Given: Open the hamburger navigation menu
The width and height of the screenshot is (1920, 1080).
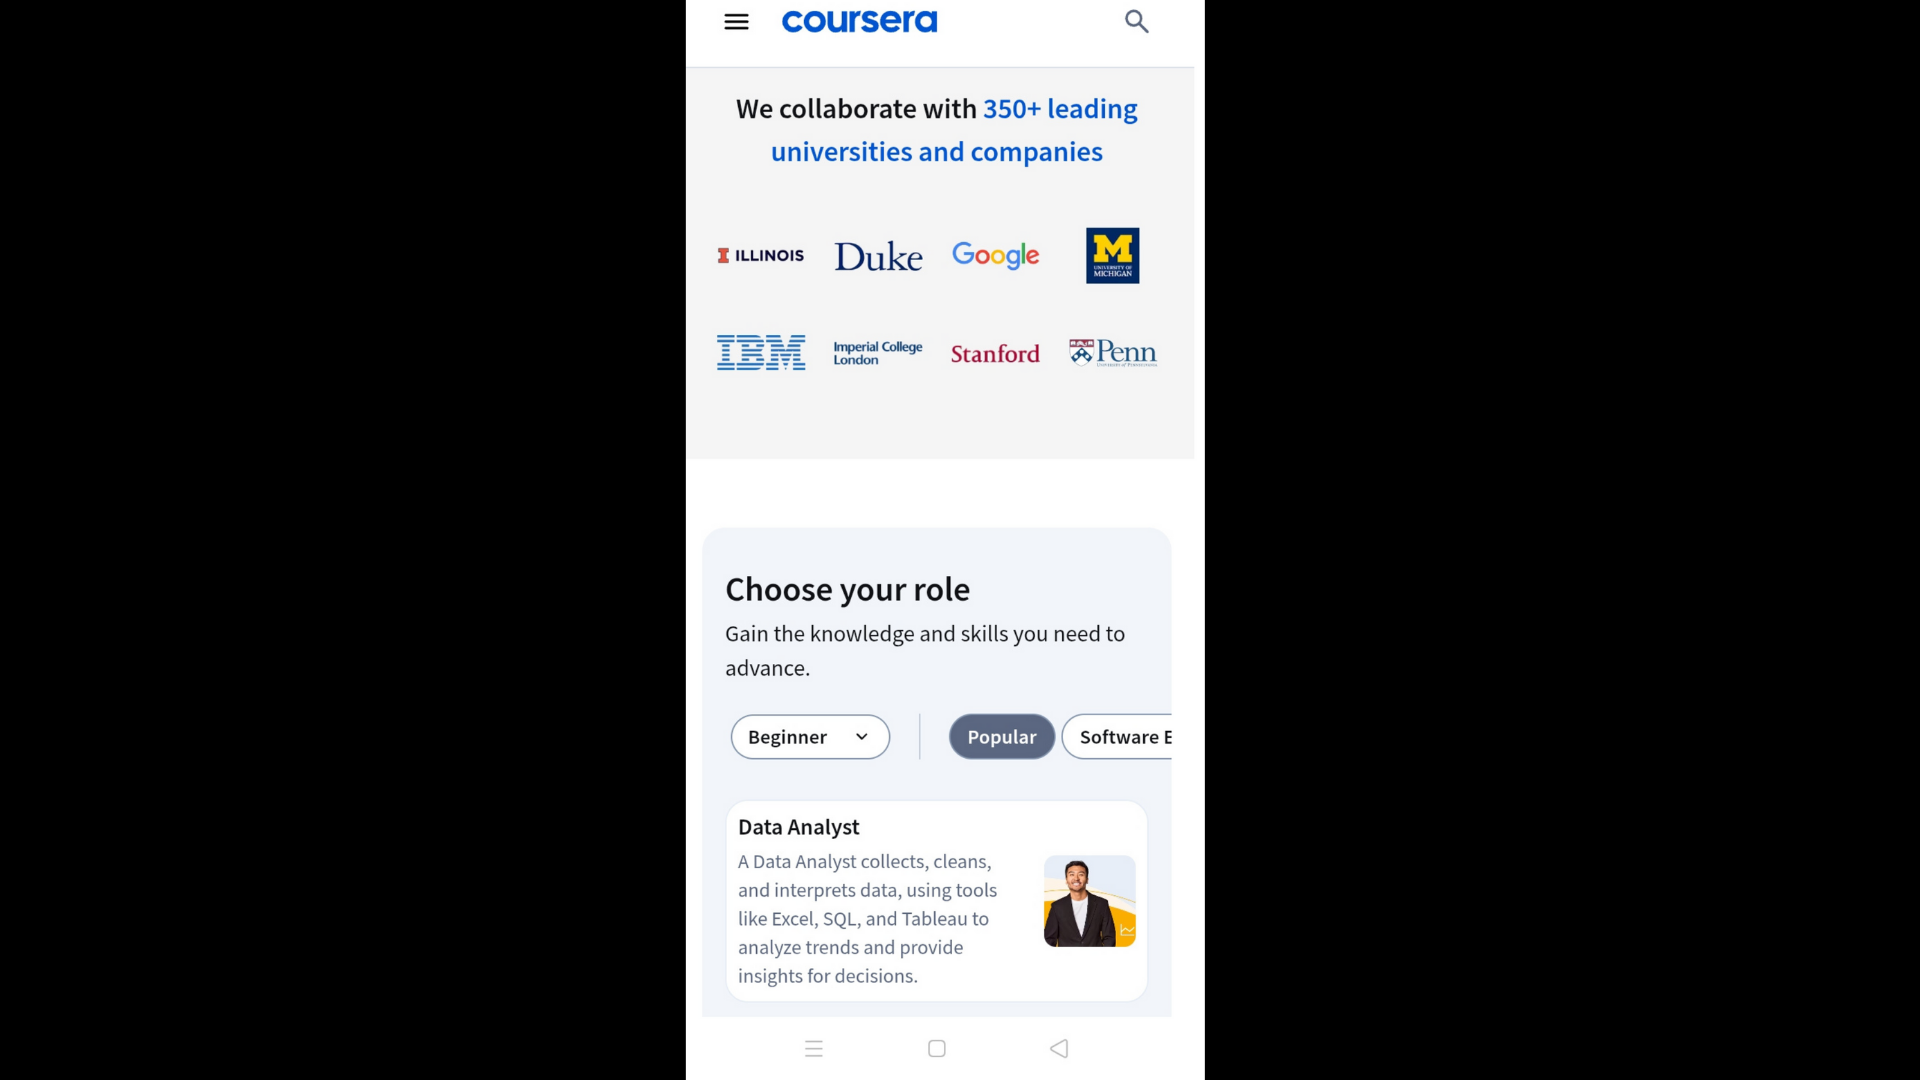Looking at the screenshot, I should tap(736, 22).
